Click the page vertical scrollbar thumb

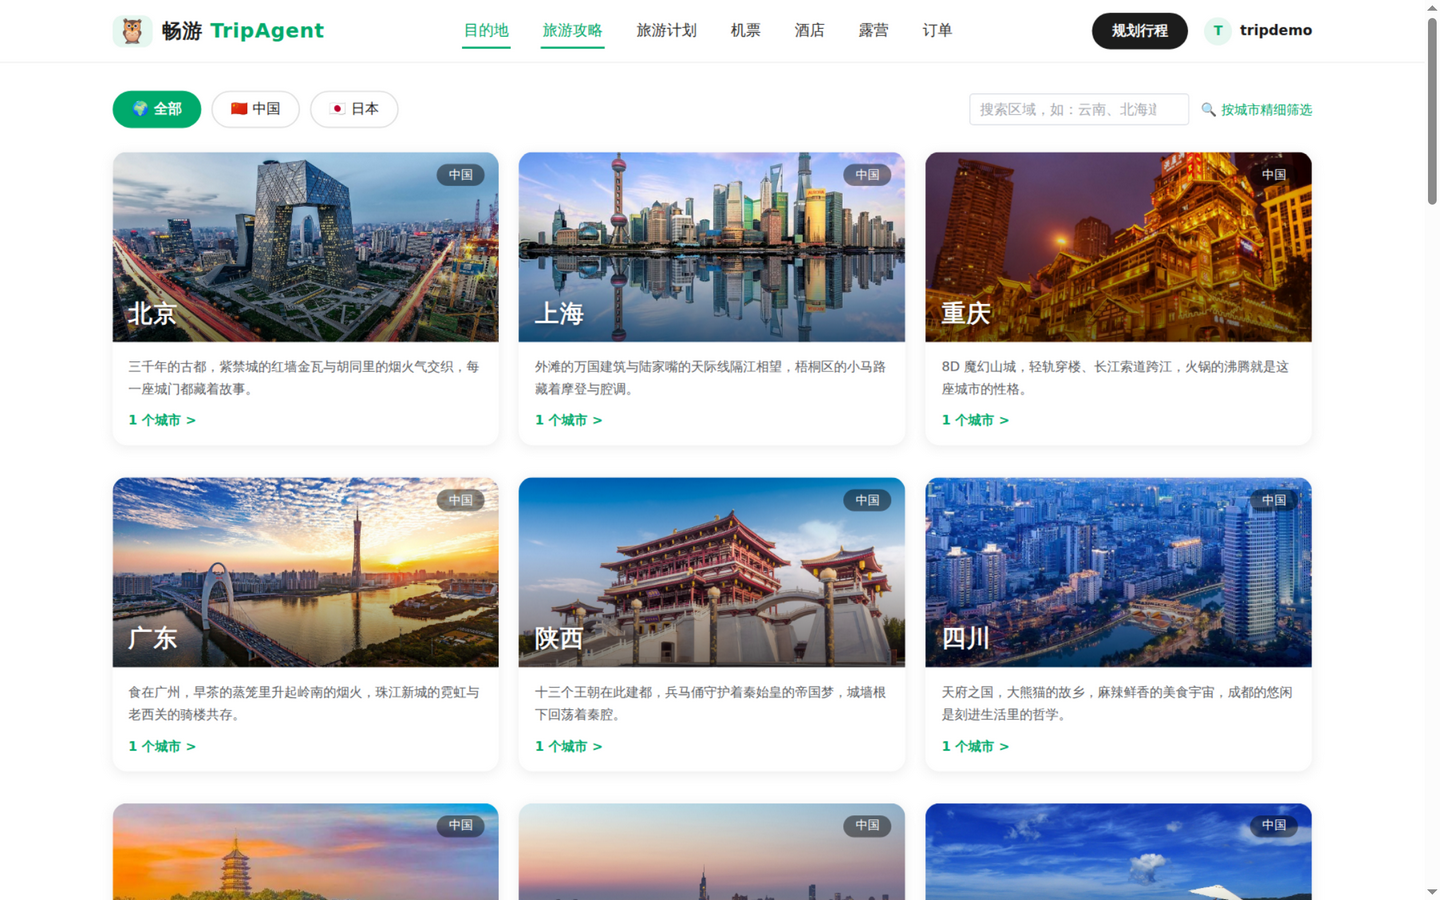(1432, 111)
